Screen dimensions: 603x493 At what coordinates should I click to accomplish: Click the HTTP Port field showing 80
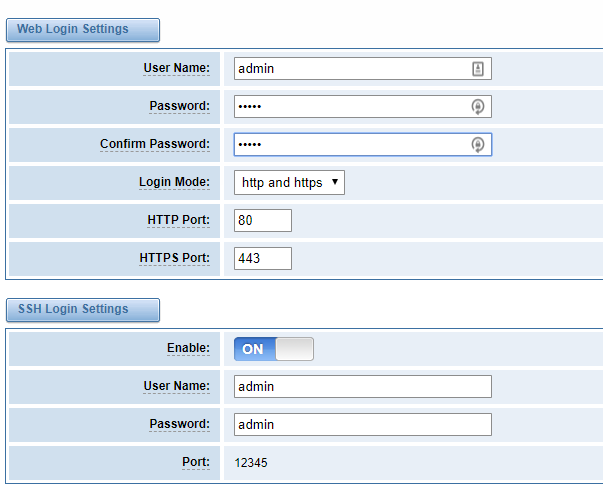tap(263, 220)
